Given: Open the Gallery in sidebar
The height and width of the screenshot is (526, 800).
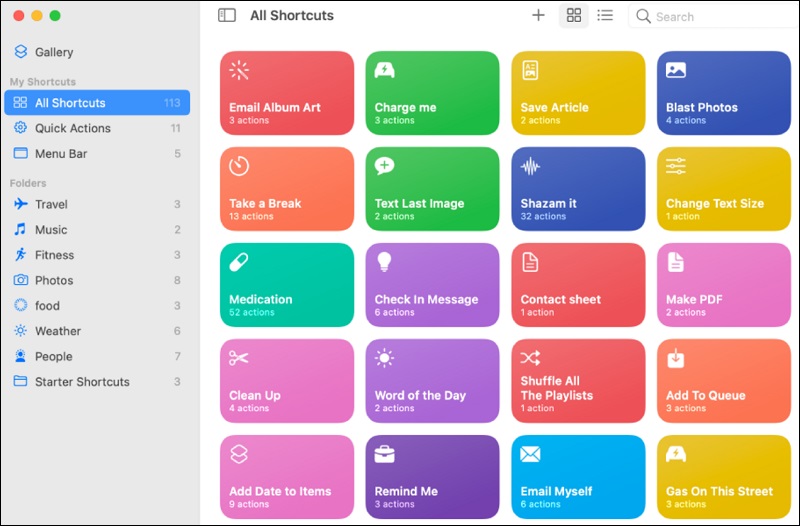Looking at the screenshot, I should (x=54, y=52).
